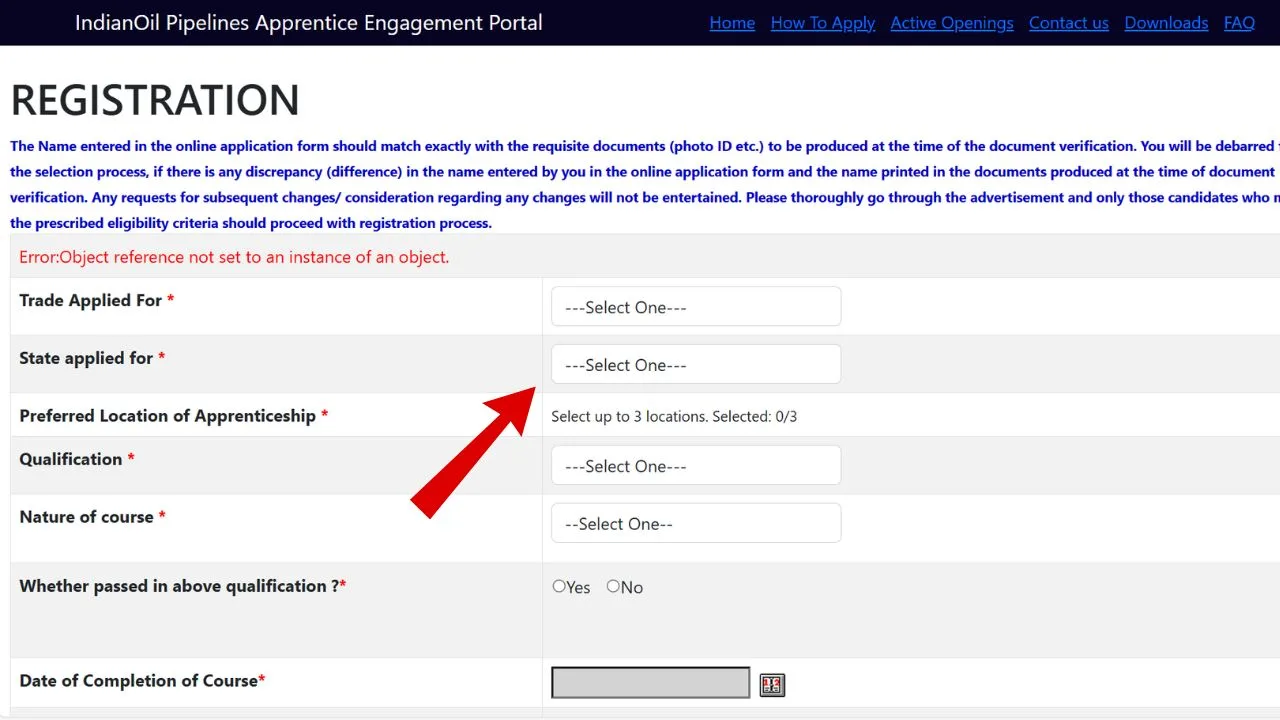Expand the Qualification dropdown
This screenshot has width=1280, height=720.
(x=696, y=466)
